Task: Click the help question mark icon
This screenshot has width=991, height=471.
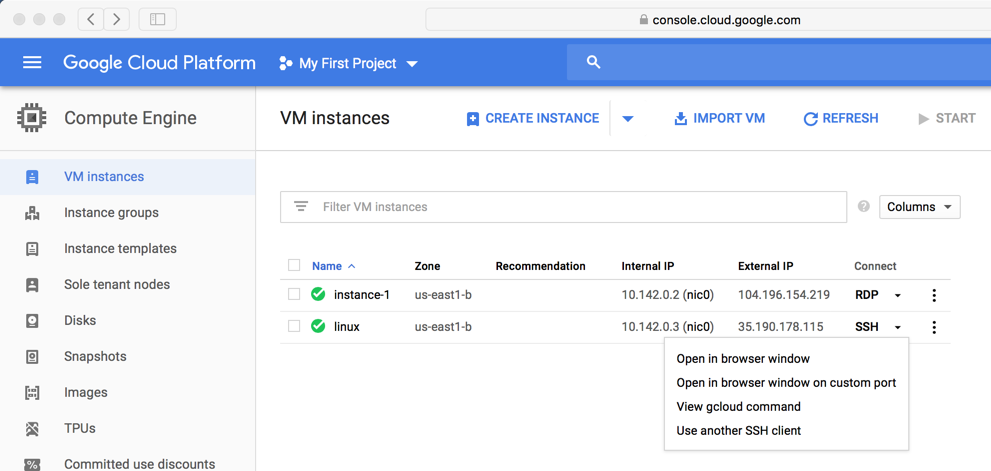Action: click(864, 207)
